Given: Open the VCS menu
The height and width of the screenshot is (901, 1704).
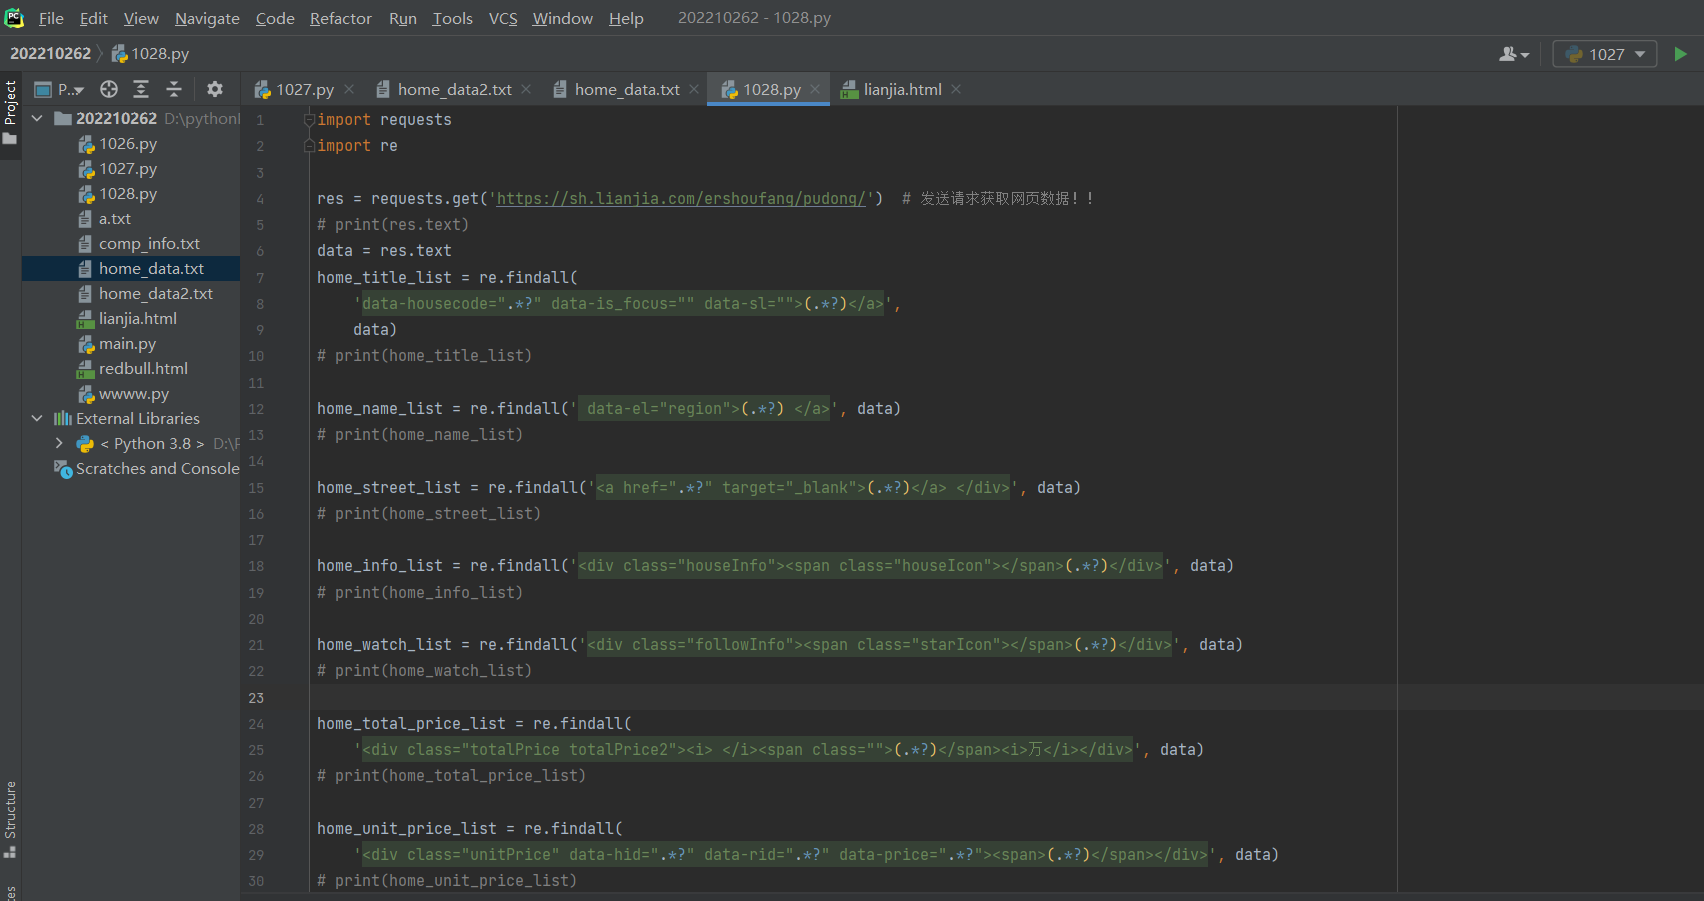Looking at the screenshot, I should coord(503,18).
